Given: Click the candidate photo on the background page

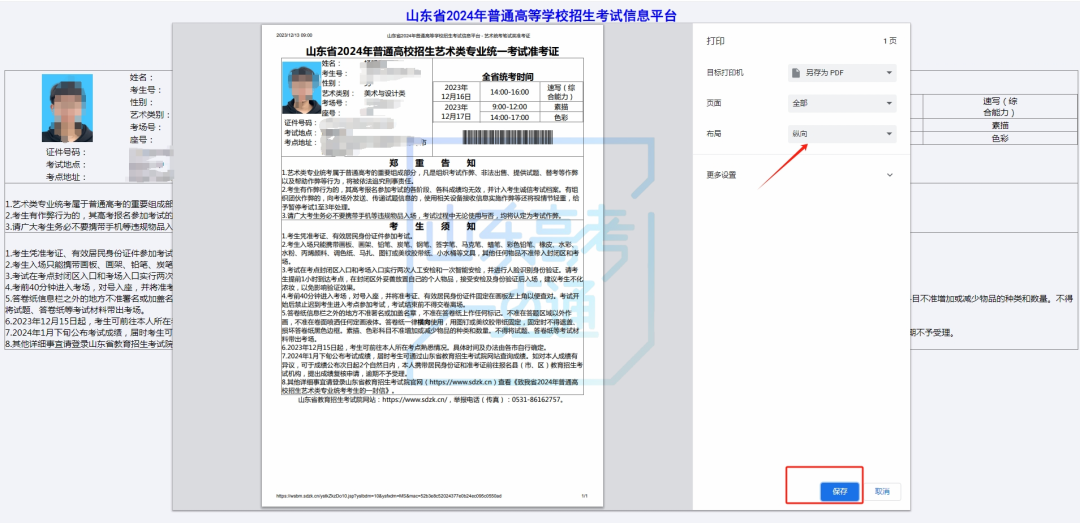Looking at the screenshot, I should (67, 108).
